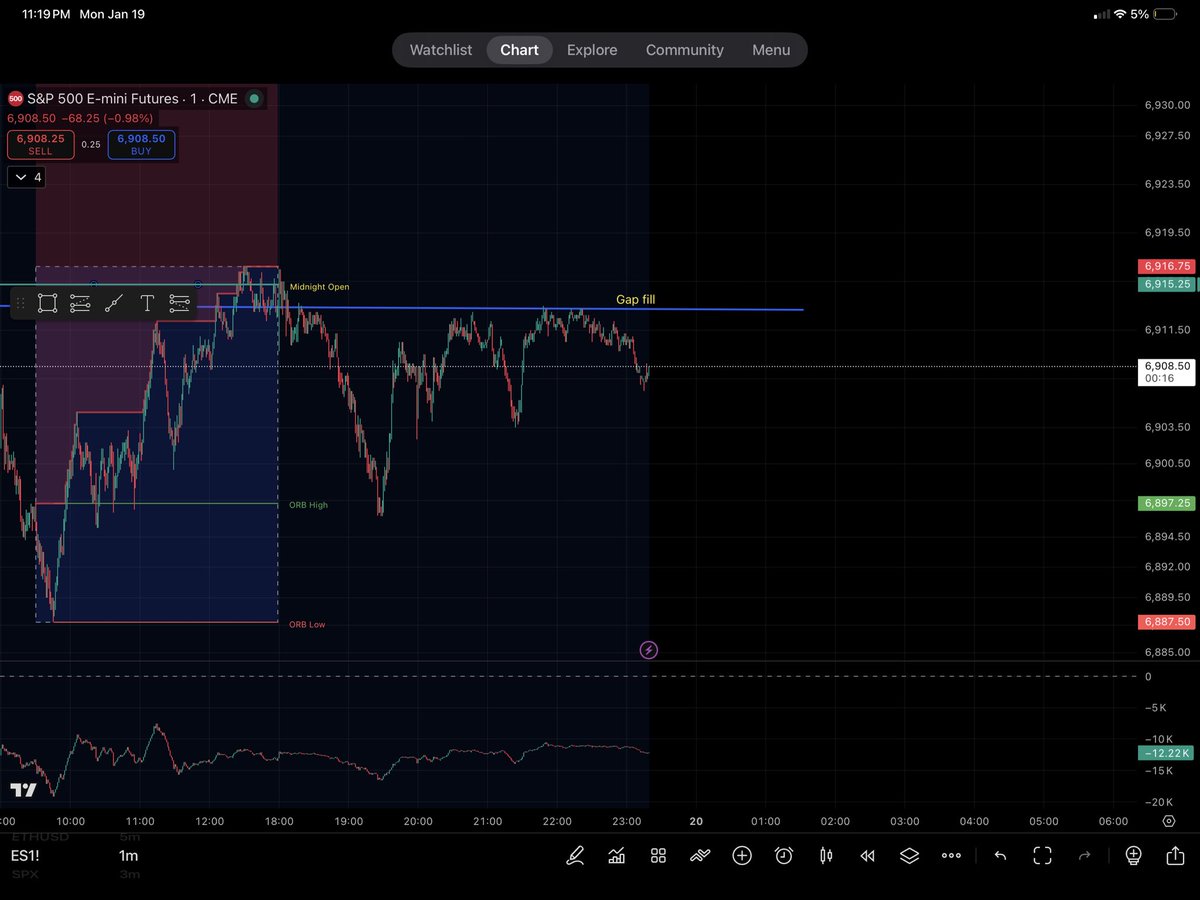Screen dimensions: 1200x900
Task: Tap the 18:00 time axis label
Action: [279, 822]
